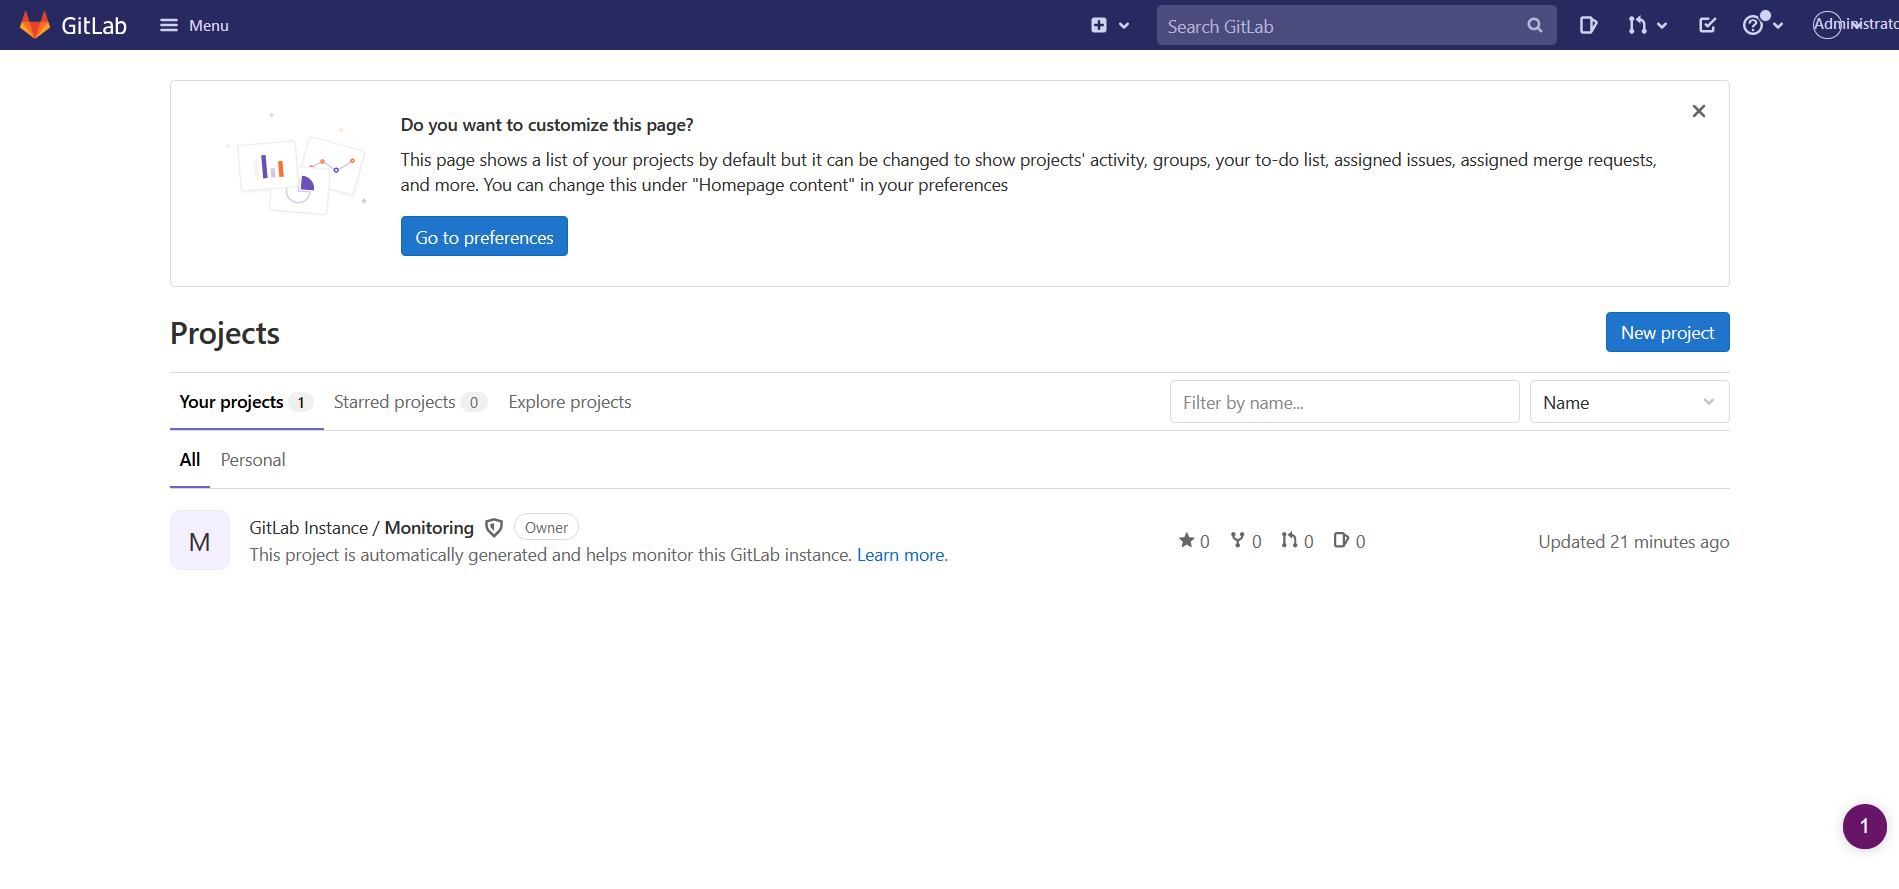1899x889 pixels.
Task: Open the Help question mark menu
Action: [x=1762, y=25]
